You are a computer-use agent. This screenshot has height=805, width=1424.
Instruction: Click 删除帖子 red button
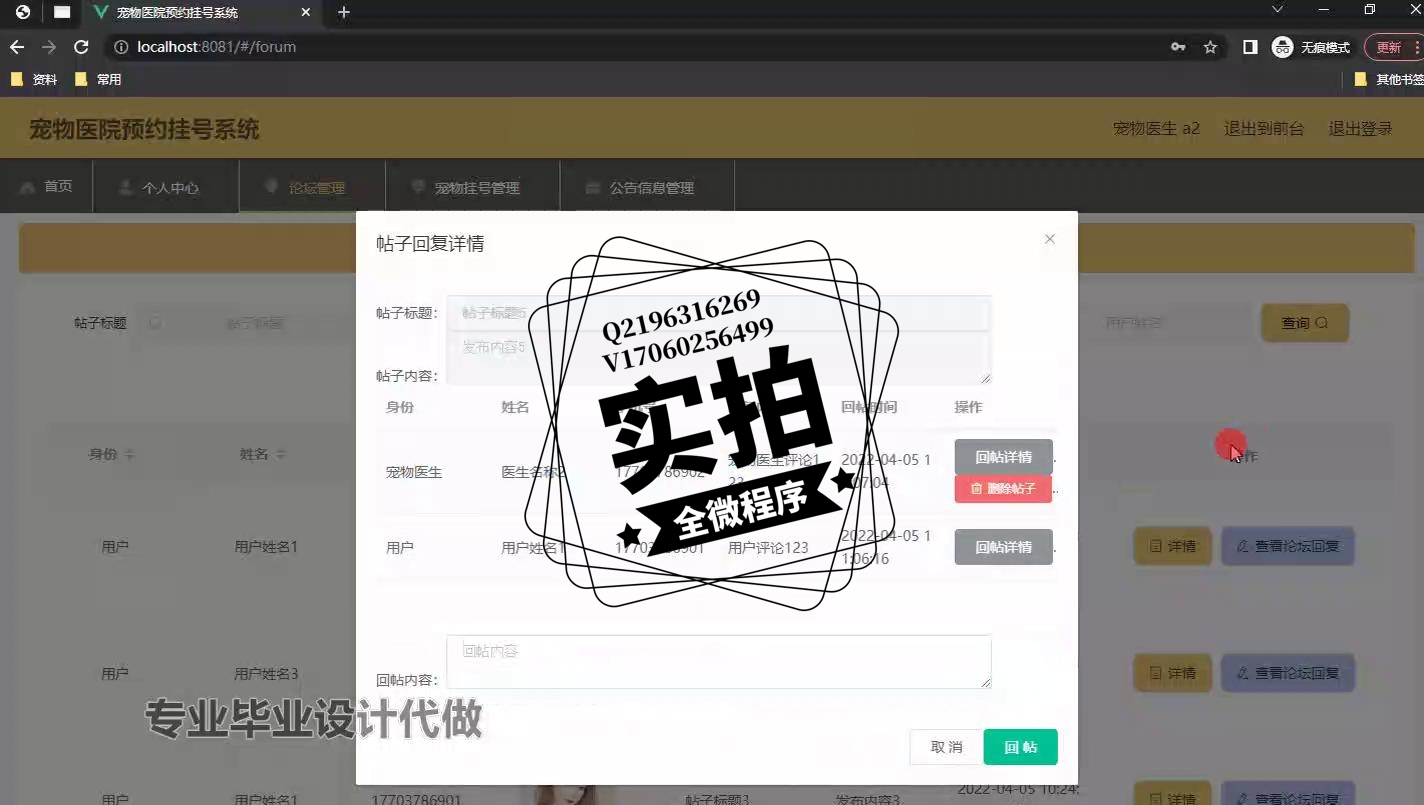[1003, 489]
